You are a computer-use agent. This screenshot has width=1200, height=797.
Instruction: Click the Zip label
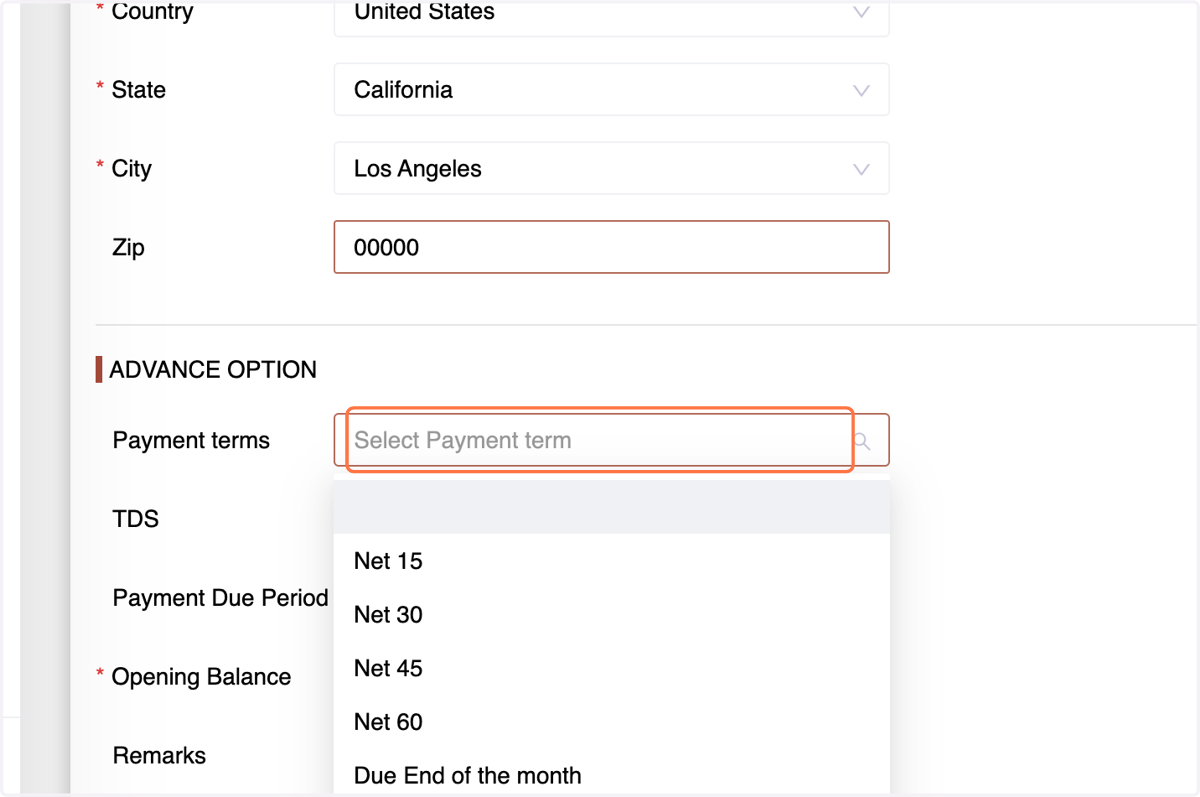coord(129,247)
